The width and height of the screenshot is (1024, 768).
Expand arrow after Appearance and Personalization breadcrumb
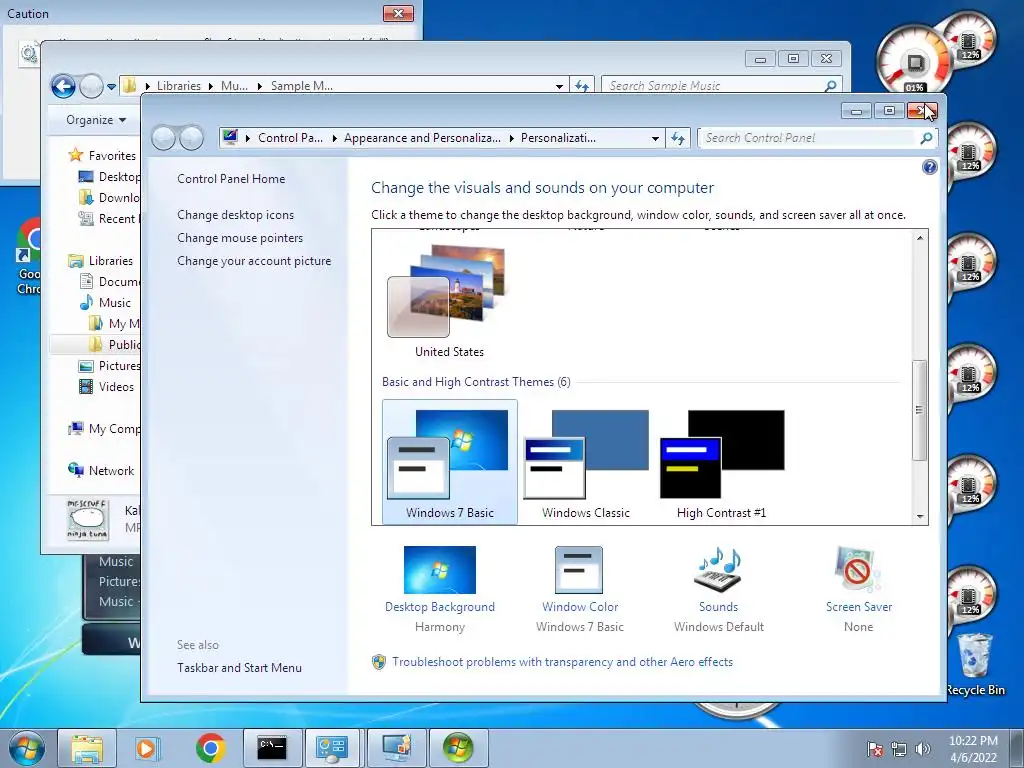point(511,138)
